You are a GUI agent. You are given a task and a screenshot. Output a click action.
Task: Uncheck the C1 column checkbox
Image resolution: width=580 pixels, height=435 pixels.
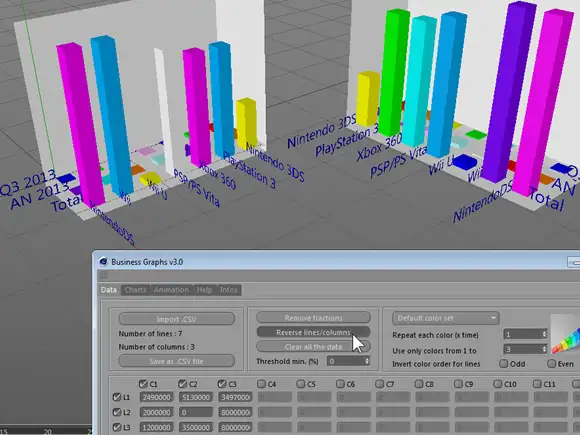(x=143, y=384)
